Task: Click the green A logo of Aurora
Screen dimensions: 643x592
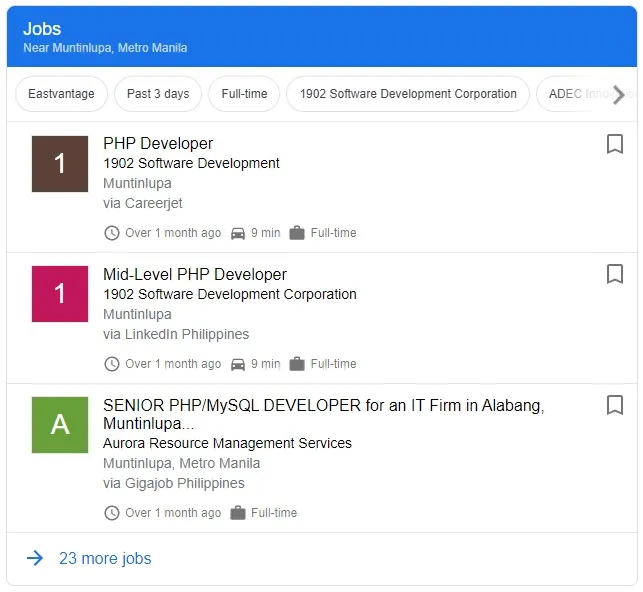Action: click(60, 425)
